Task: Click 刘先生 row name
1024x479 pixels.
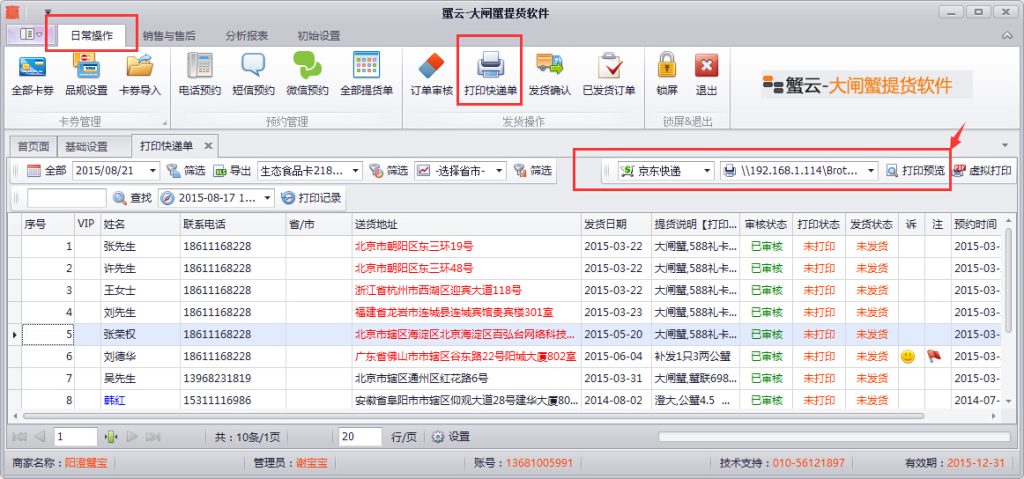Action: tap(120, 312)
